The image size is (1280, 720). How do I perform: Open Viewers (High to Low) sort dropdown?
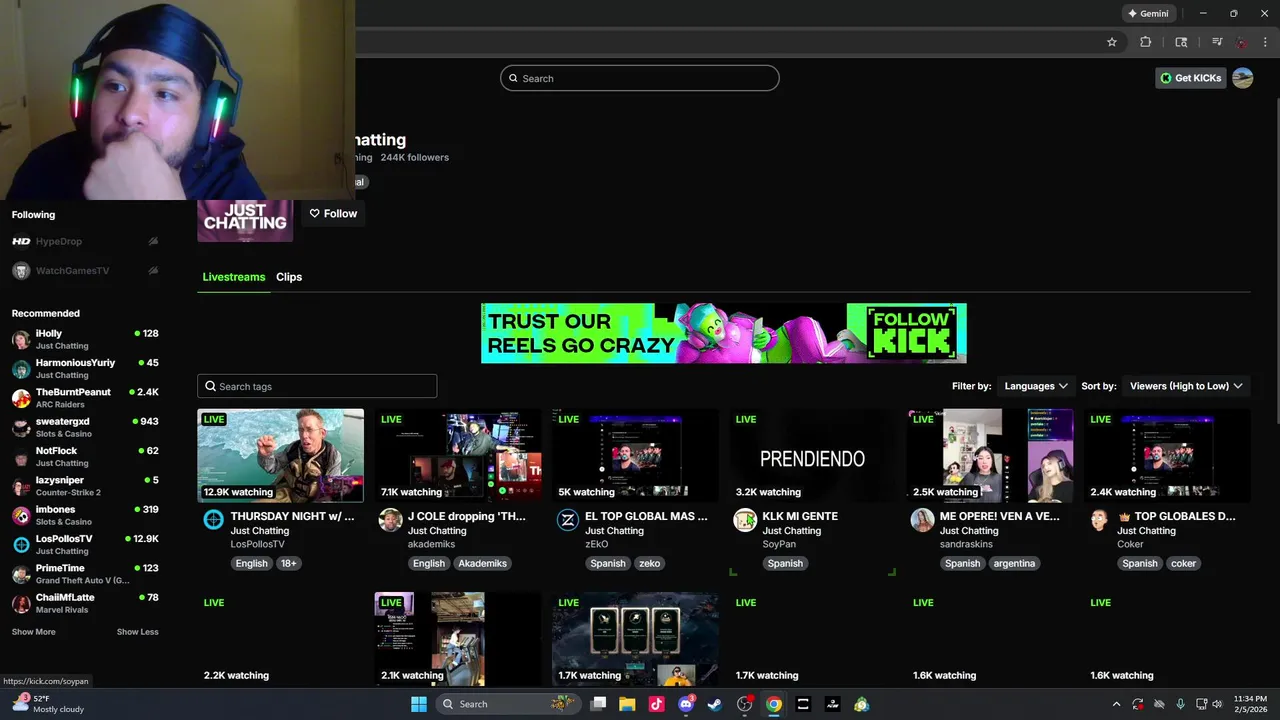point(1186,386)
